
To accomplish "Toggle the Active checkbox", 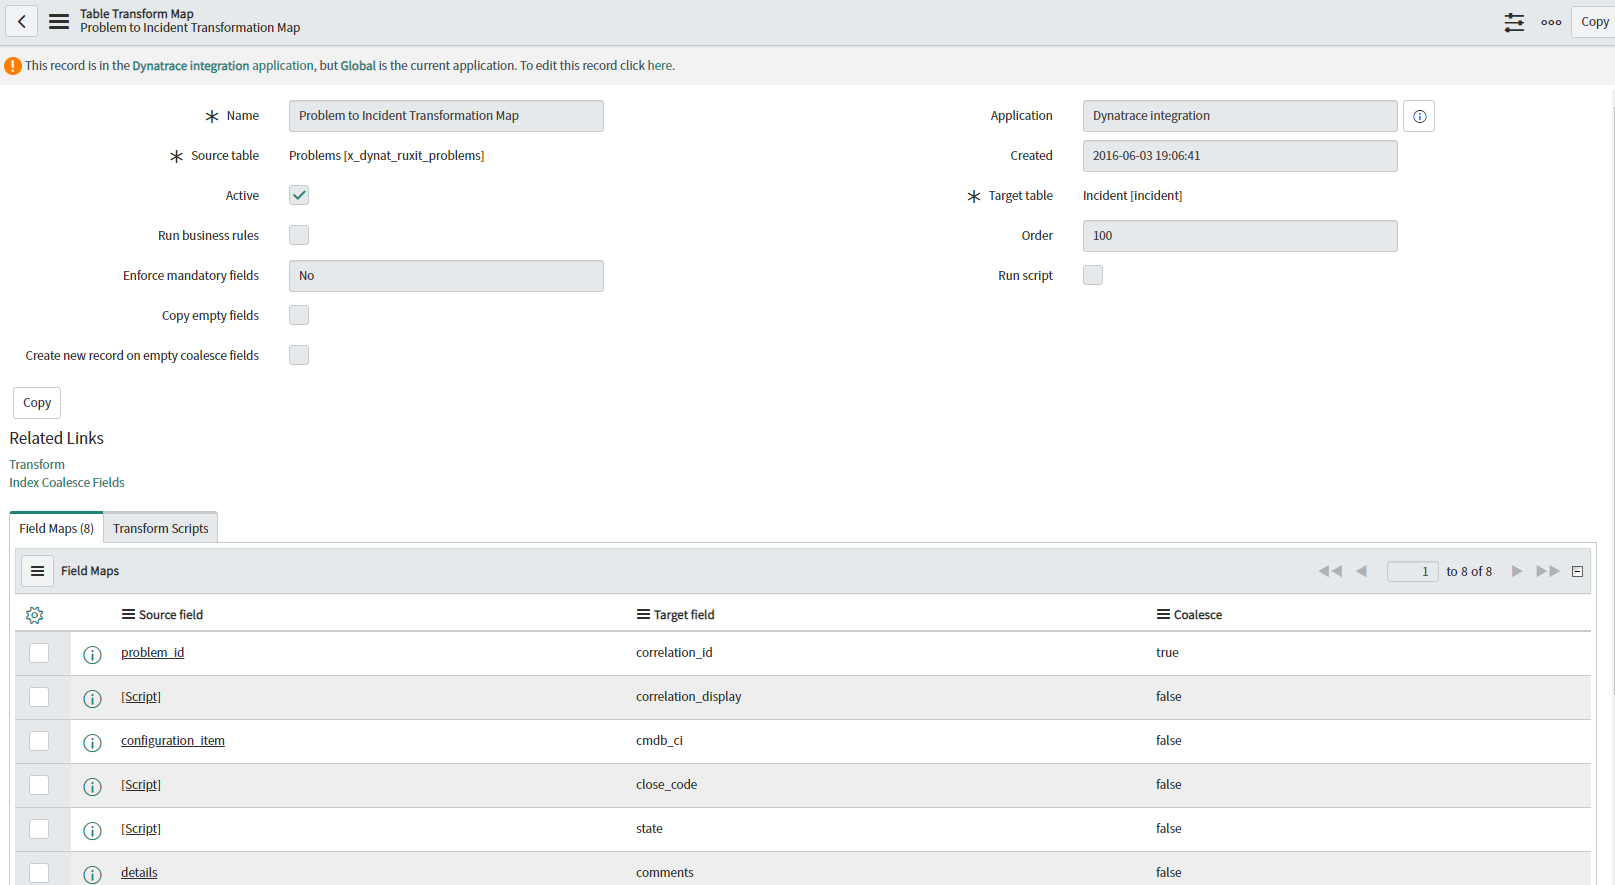I will tap(299, 195).
